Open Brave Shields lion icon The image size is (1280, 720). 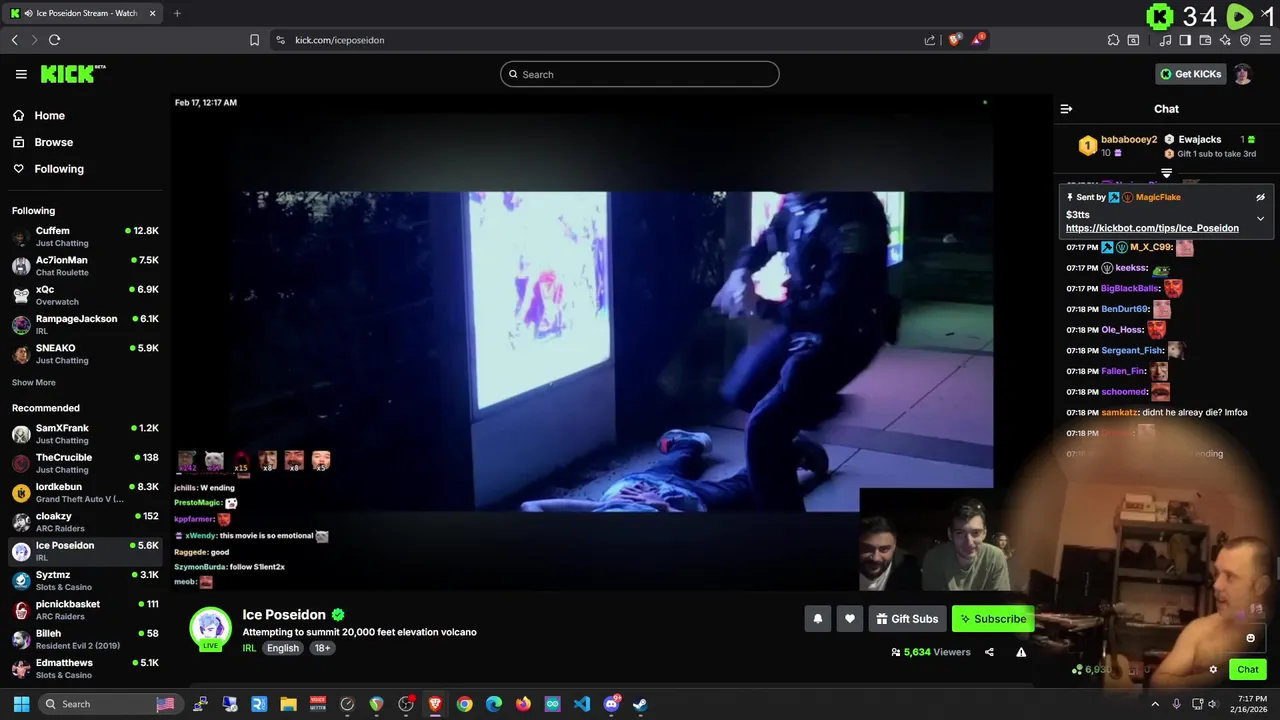955,40
